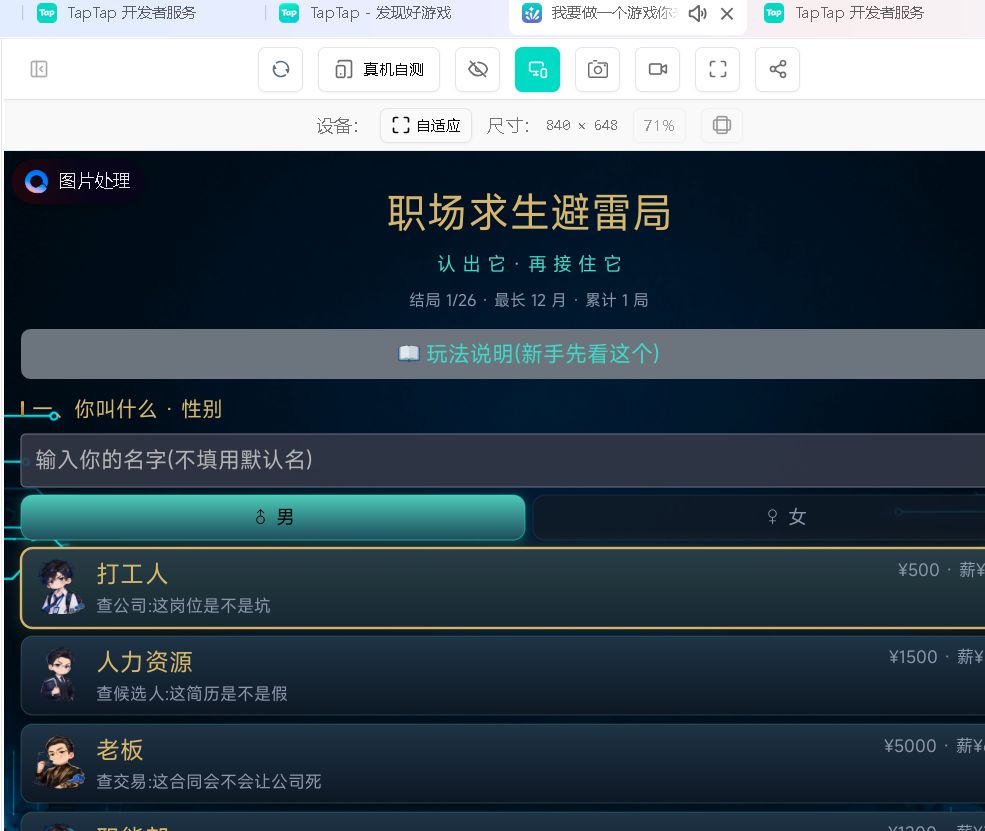
Task: Choose the 老板 role card
Action: click(x=503, y=764)
